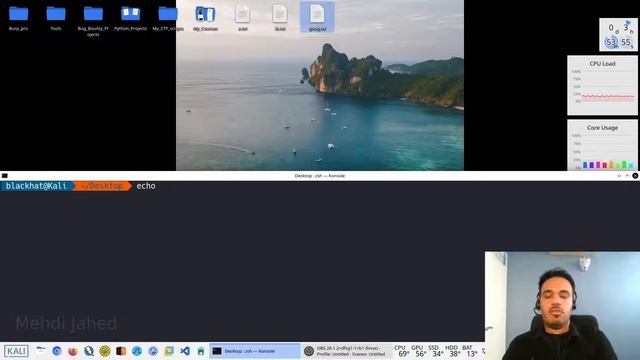
Task: Click the SSD temperature readout in the taskbar
Action: (435, 351)
